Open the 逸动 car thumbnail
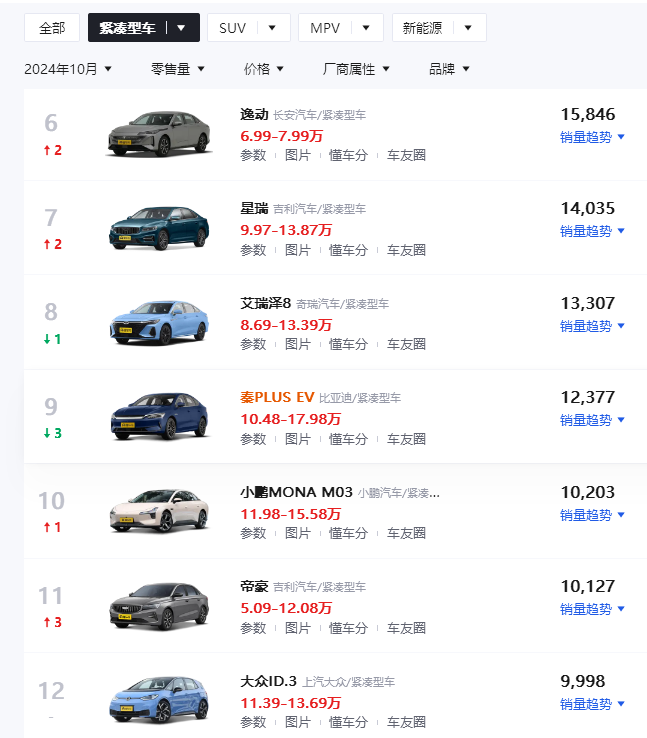The height and width of the screenshot is (738, 647). pos(159,134)
